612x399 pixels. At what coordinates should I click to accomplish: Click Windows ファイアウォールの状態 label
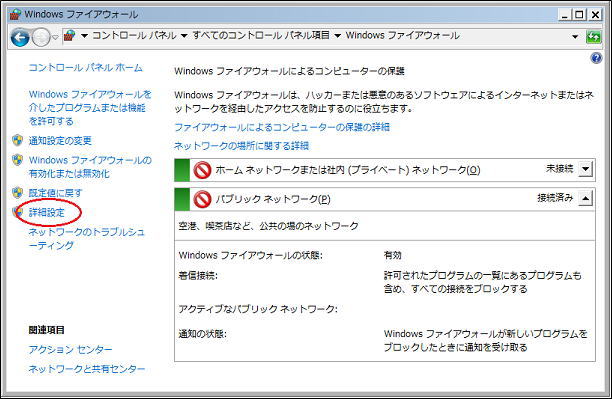(251, 255)
